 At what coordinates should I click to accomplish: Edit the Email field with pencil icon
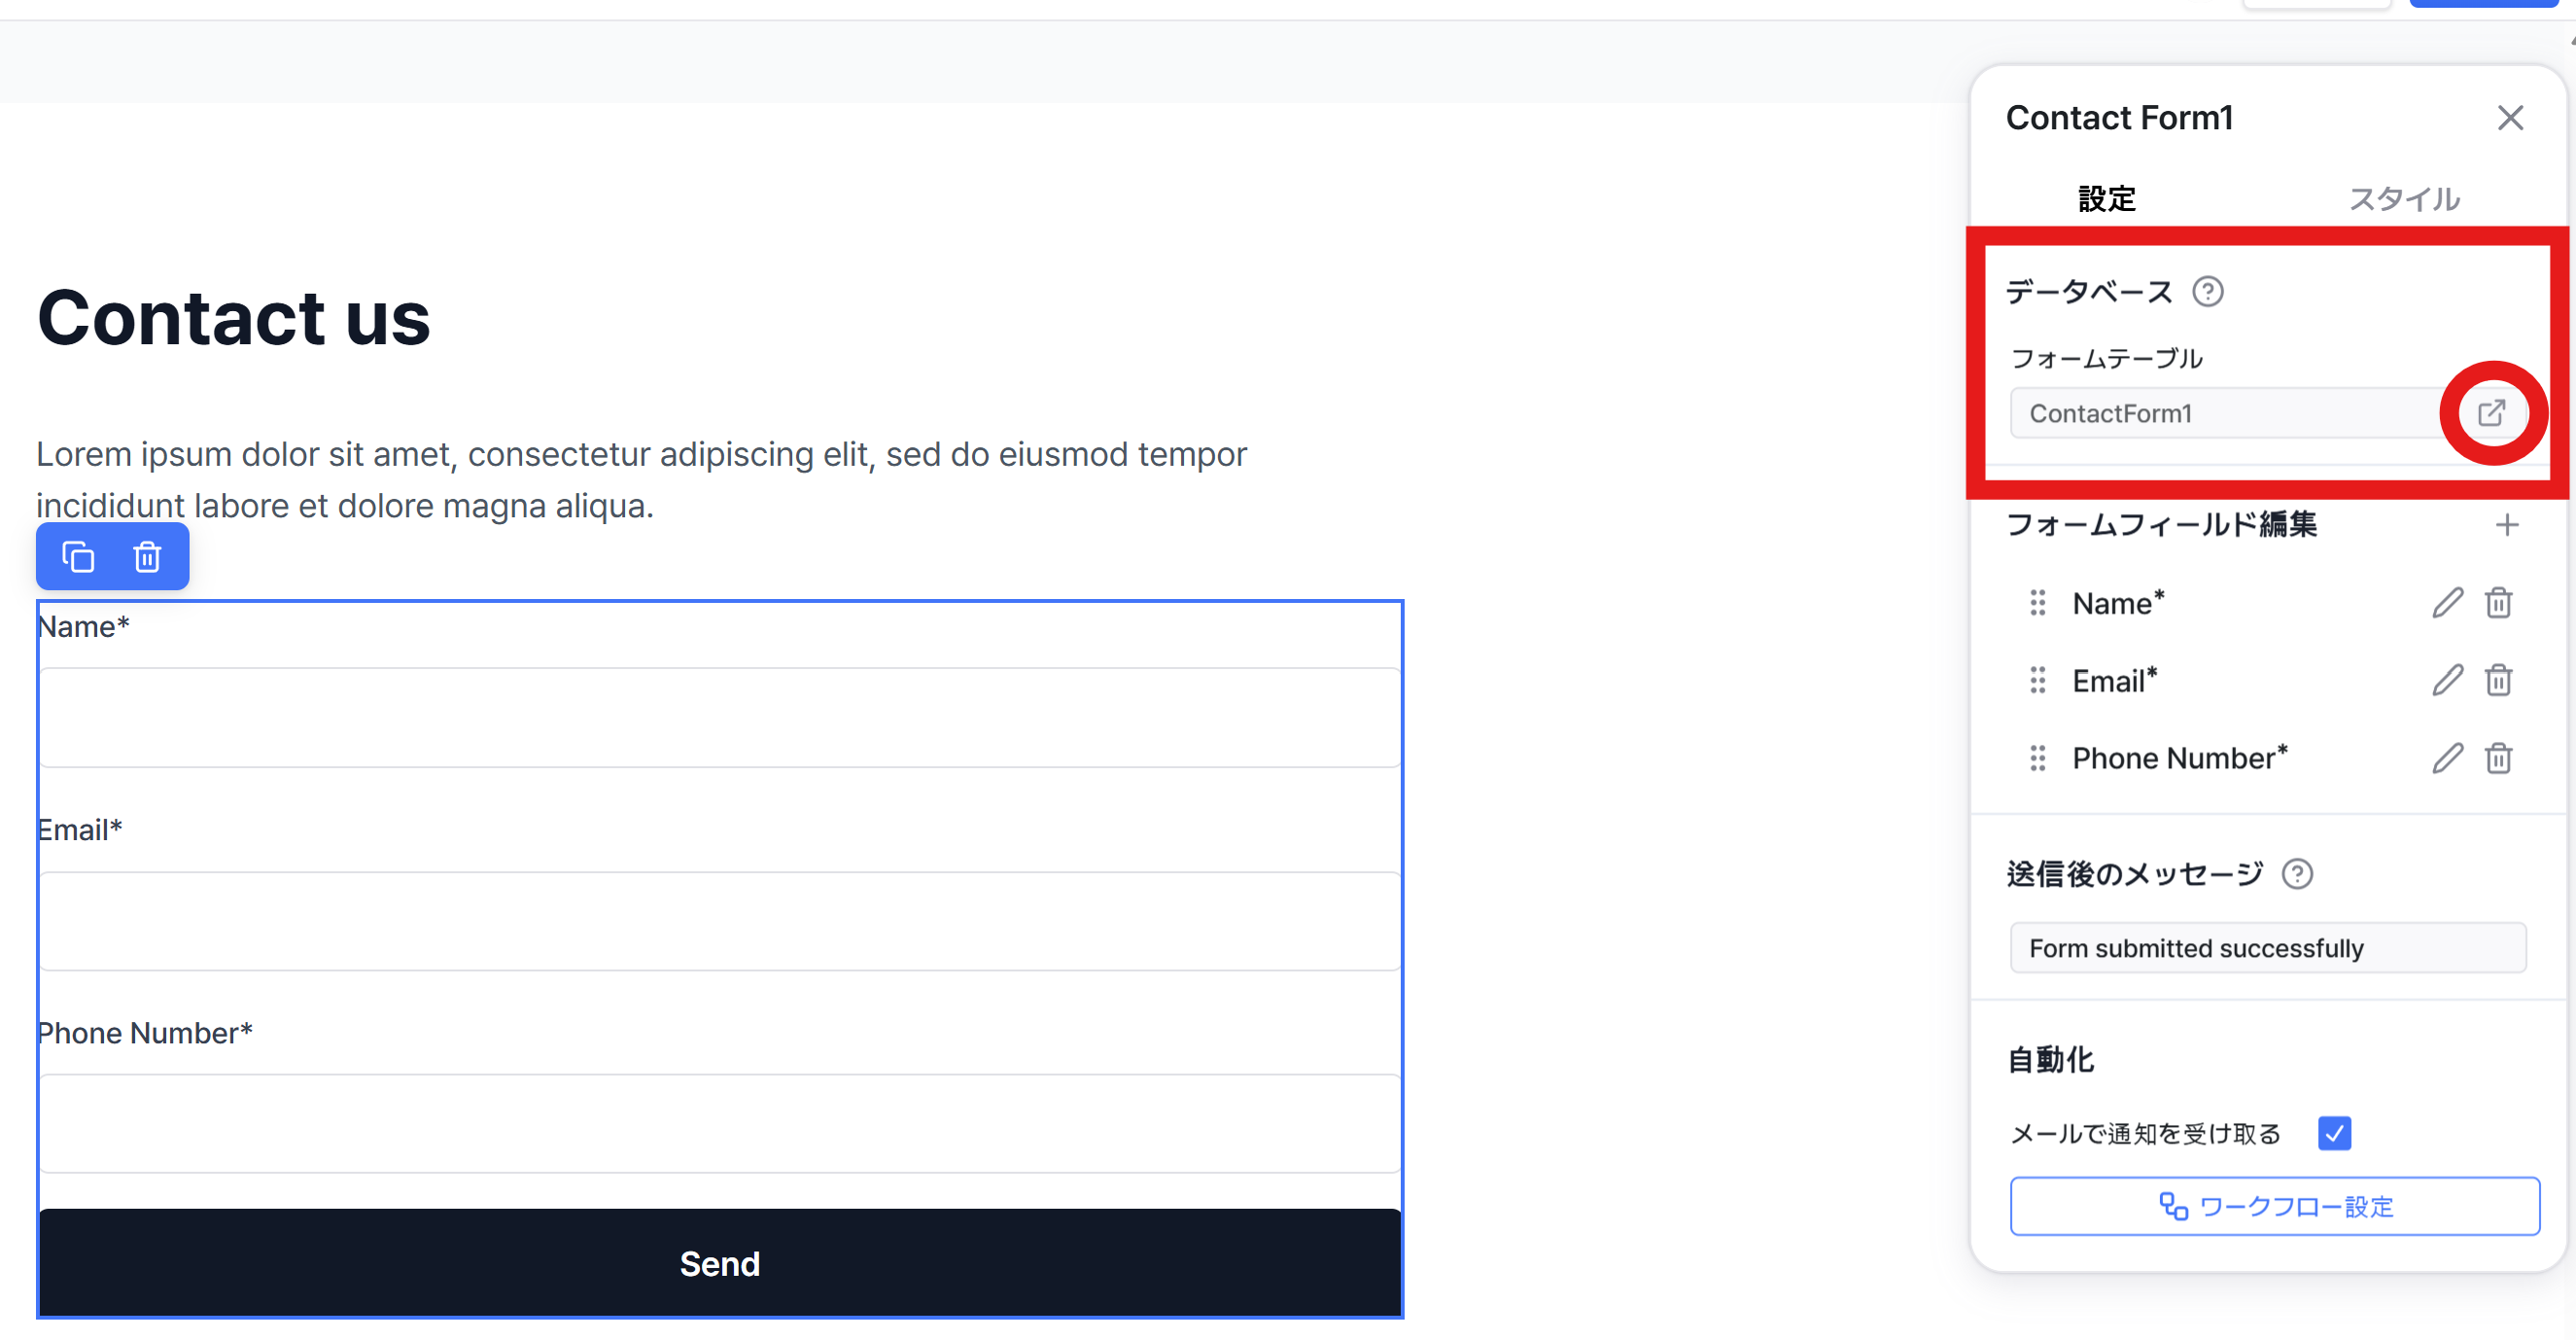pyautogui.click(x=2447, y=680)
